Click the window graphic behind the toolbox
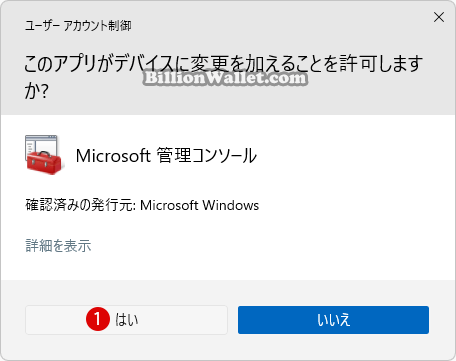This screenshot has height=361, width=456. (41, 144)
